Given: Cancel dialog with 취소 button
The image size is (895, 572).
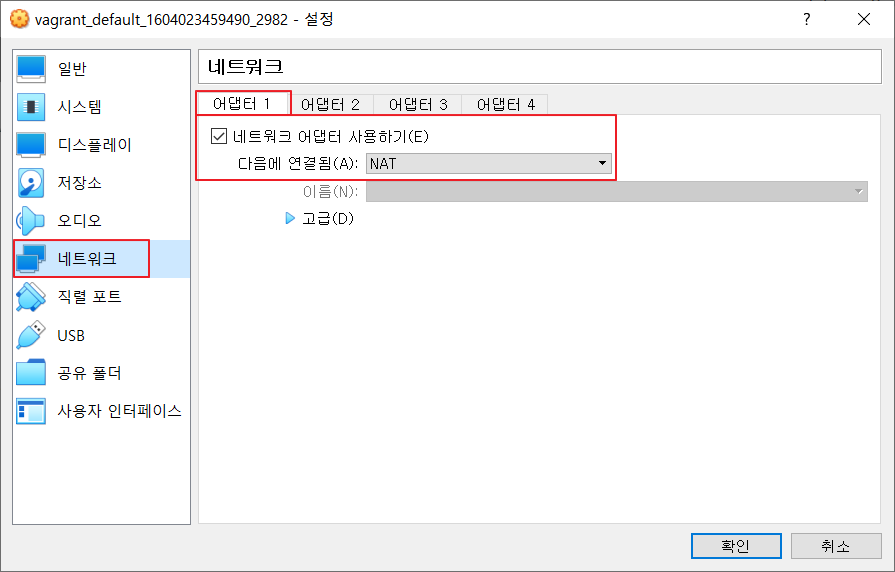Looking at the screenshot, I should click(836, 546).
